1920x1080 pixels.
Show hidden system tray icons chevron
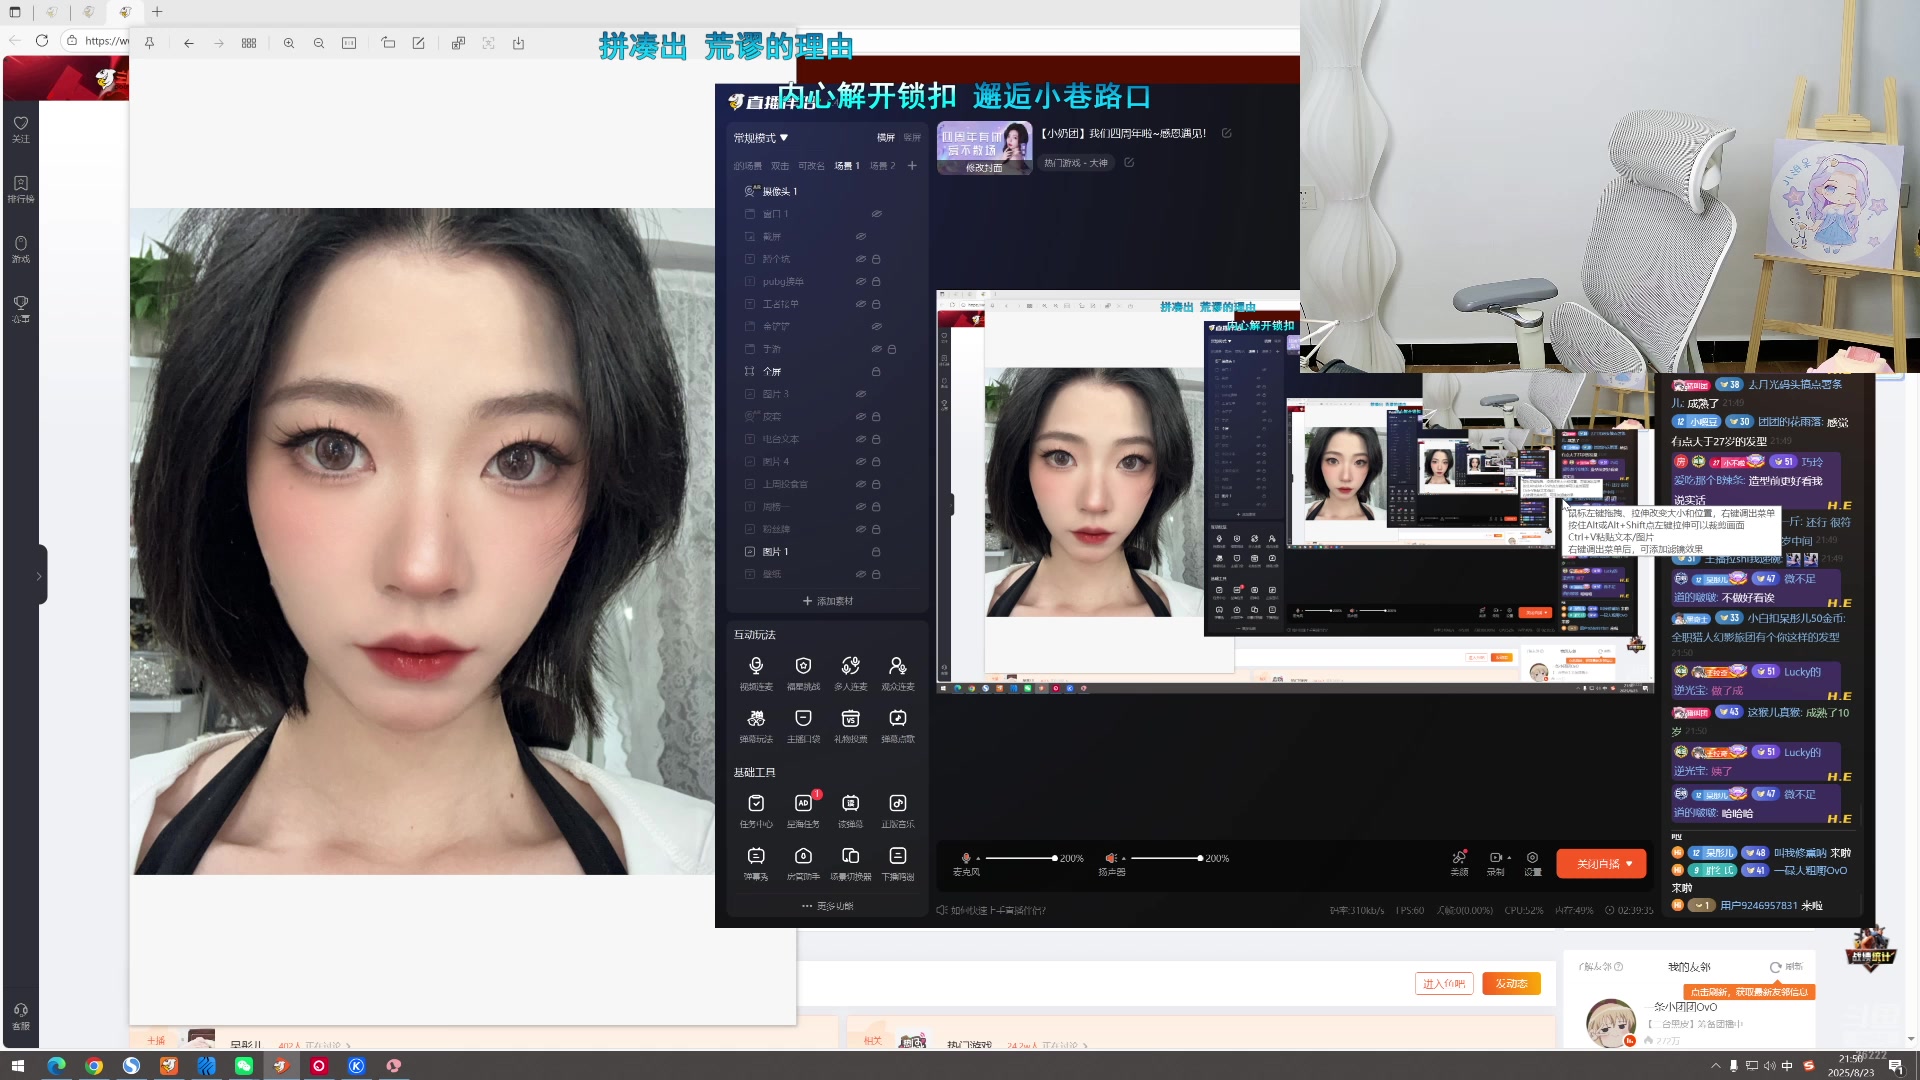[x=1715, y=1066]
